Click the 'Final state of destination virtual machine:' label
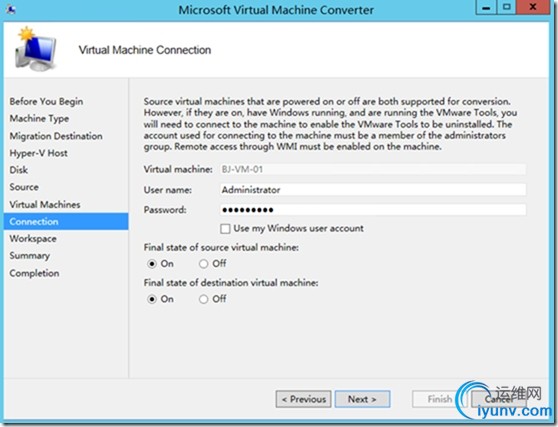558x427 pixels. [x=231, y=283]
